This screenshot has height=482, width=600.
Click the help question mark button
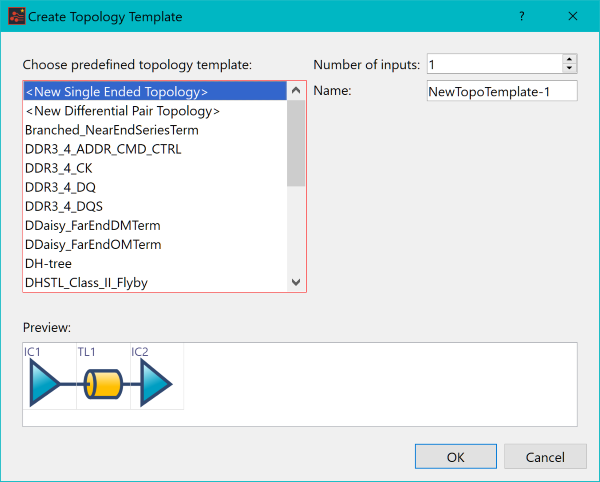pyautogui.click(x=522, y=16)
